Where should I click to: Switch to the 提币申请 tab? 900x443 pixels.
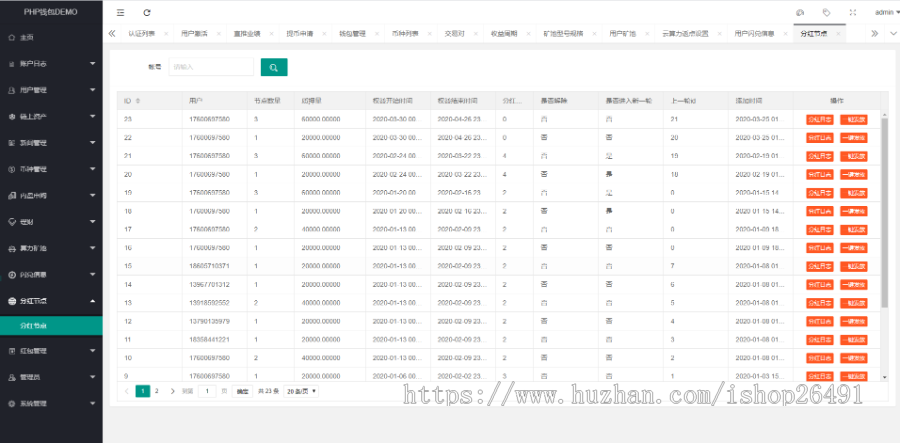[x=300, y=34]
